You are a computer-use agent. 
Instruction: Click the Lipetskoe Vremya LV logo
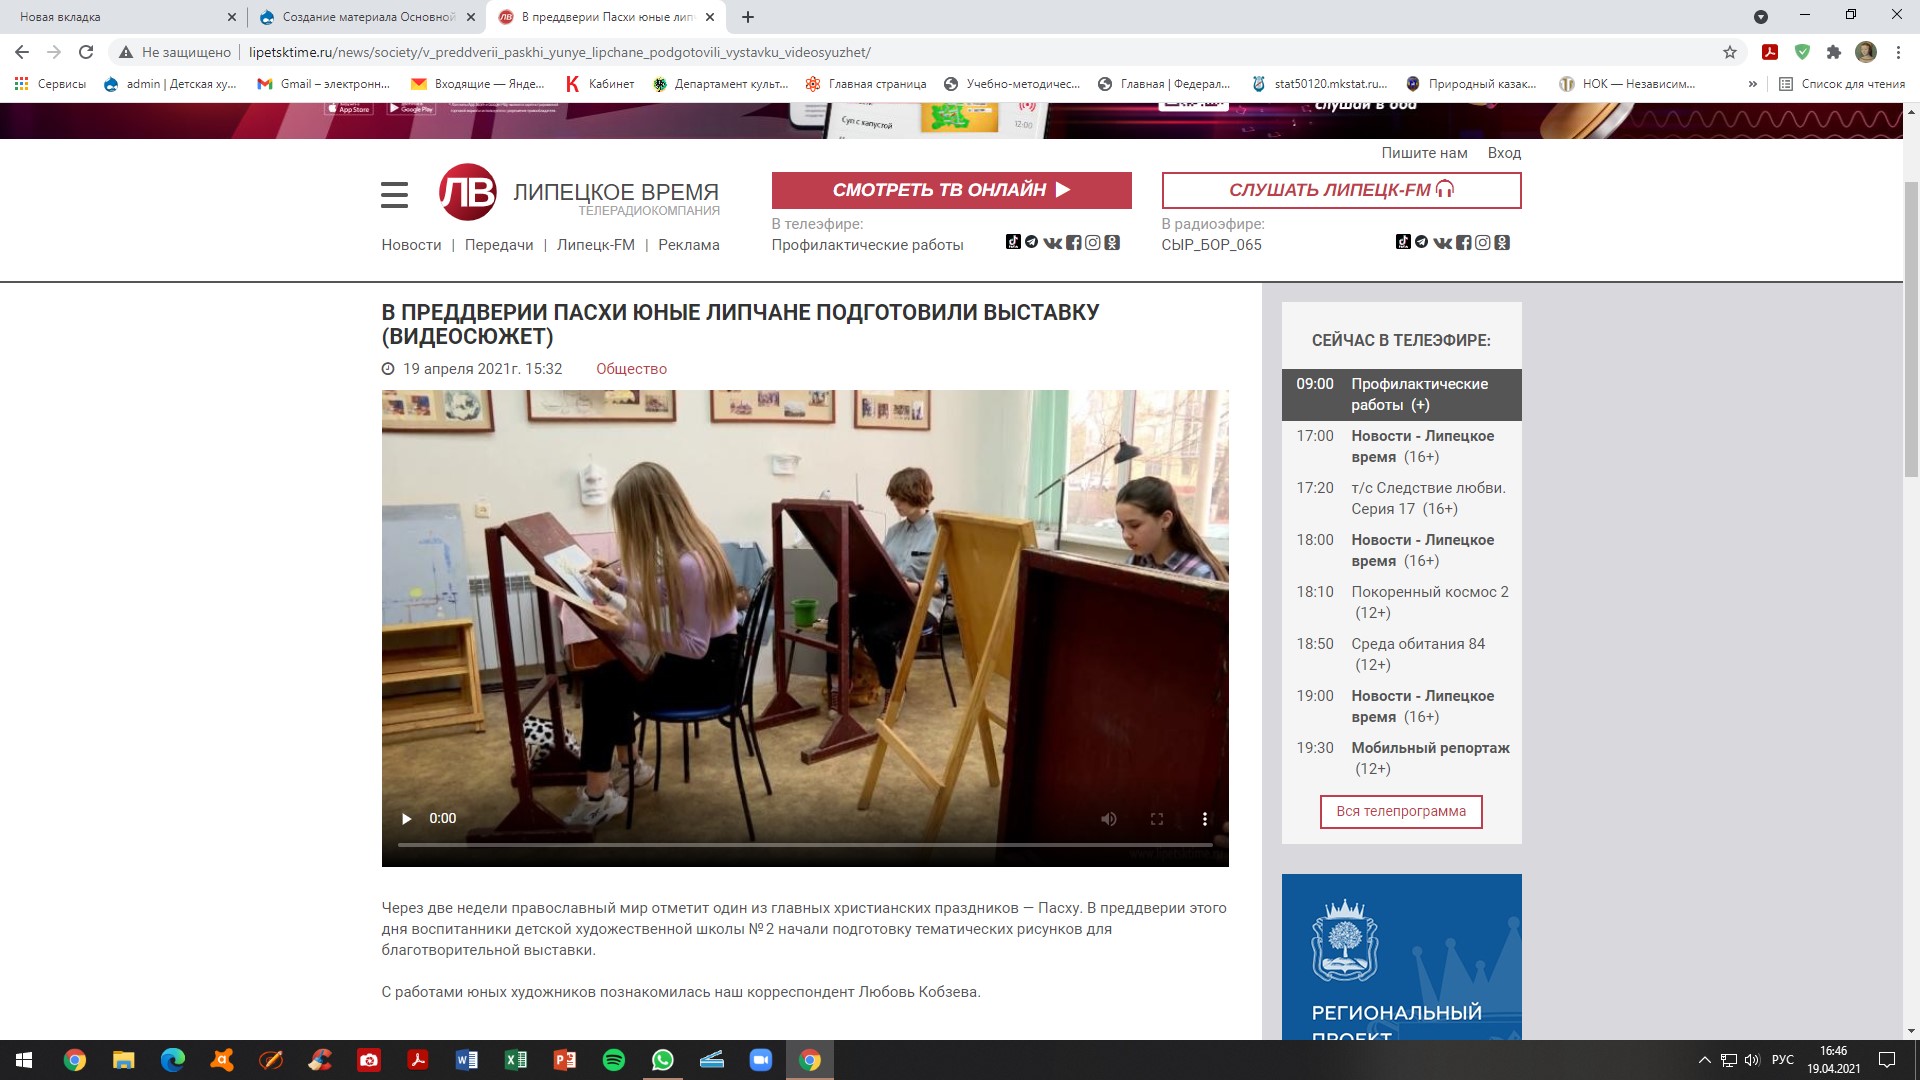[x=468, y=192]
